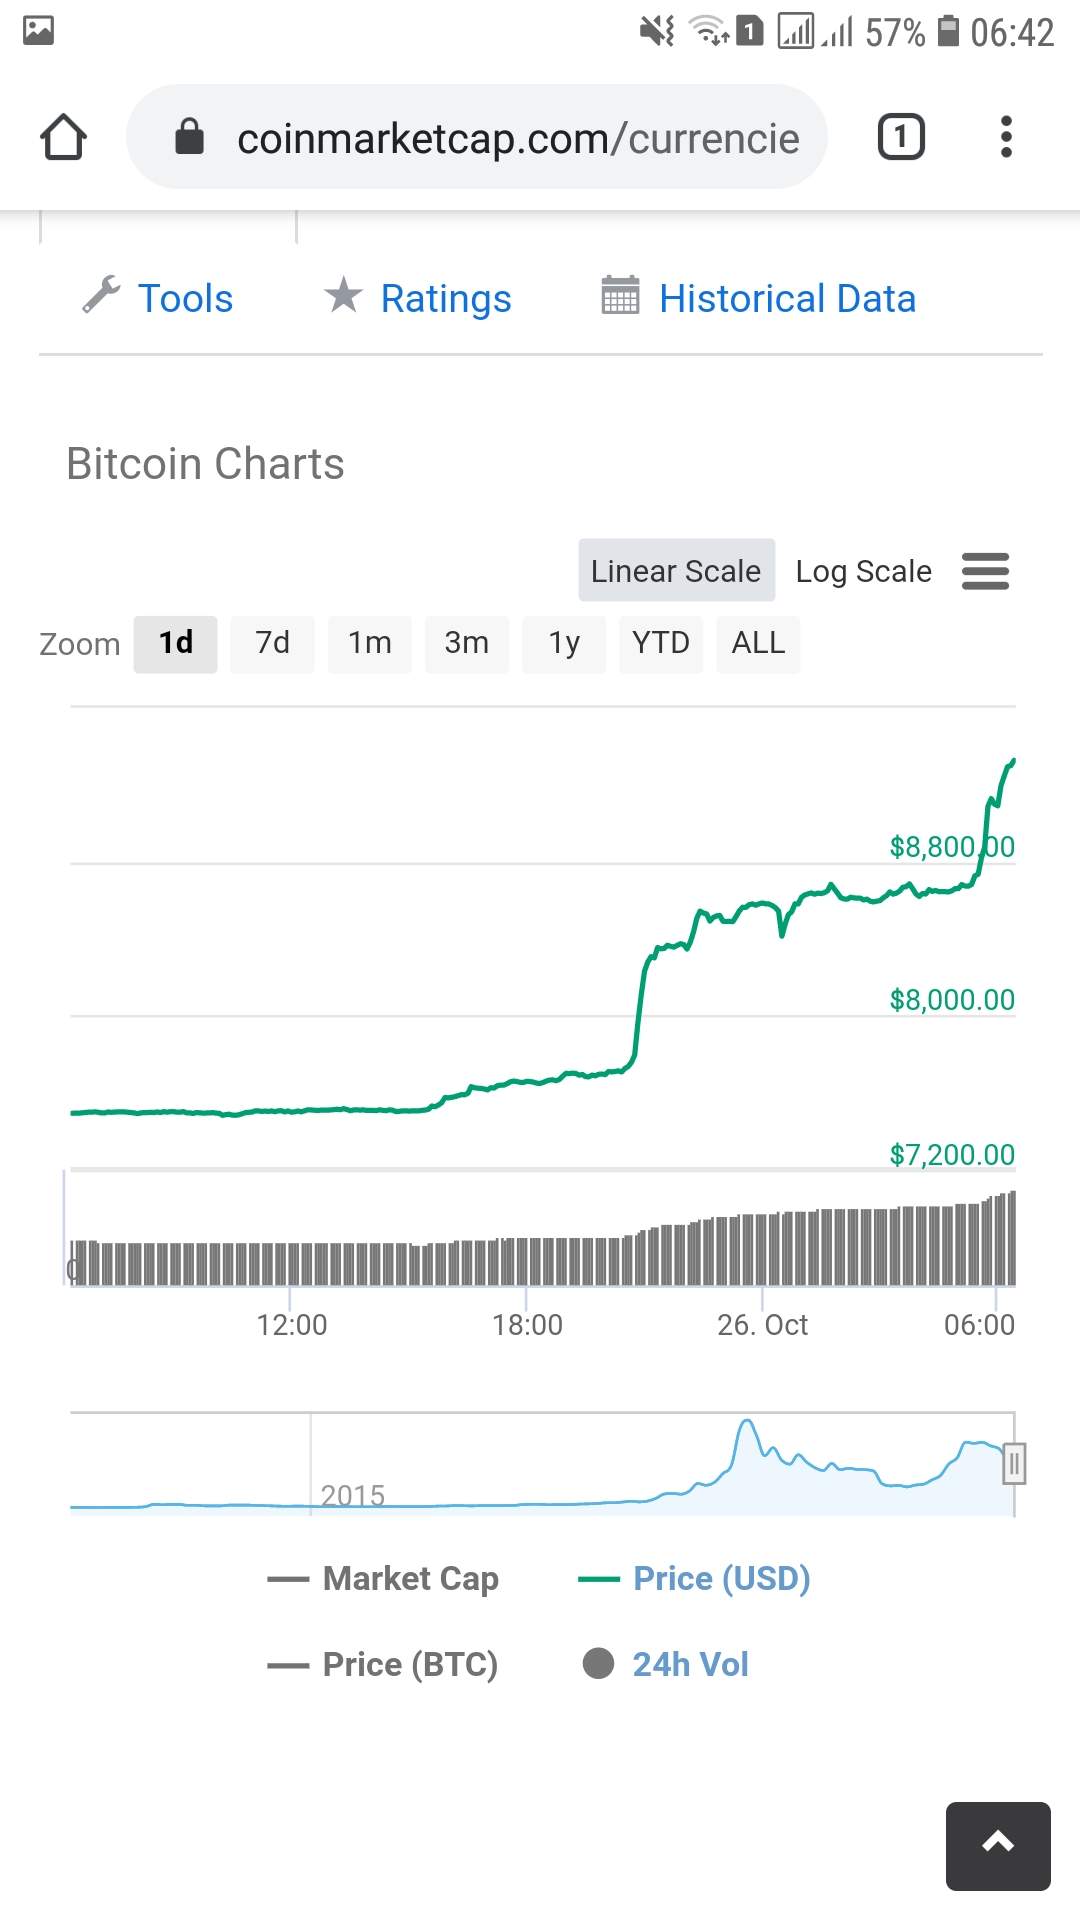The width and height of the screenshot is (1080, 1920).
Task: Switch chart to Log Scale
Action: tap(863, 571)
